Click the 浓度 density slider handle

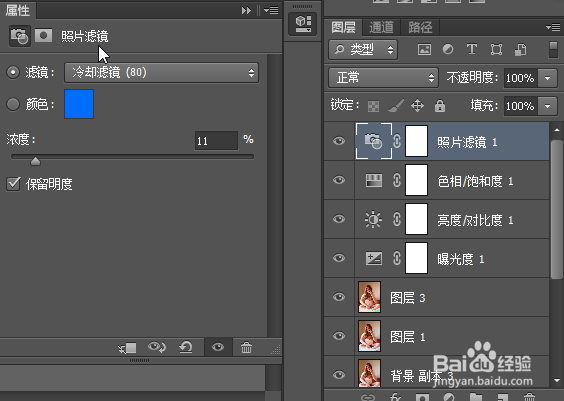35,161
